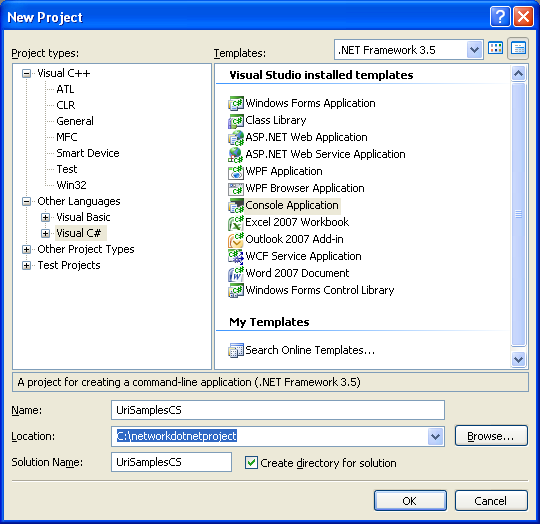Click the Console Application template icon
This screenshot has height=524, width=540.
pos(236,205)
